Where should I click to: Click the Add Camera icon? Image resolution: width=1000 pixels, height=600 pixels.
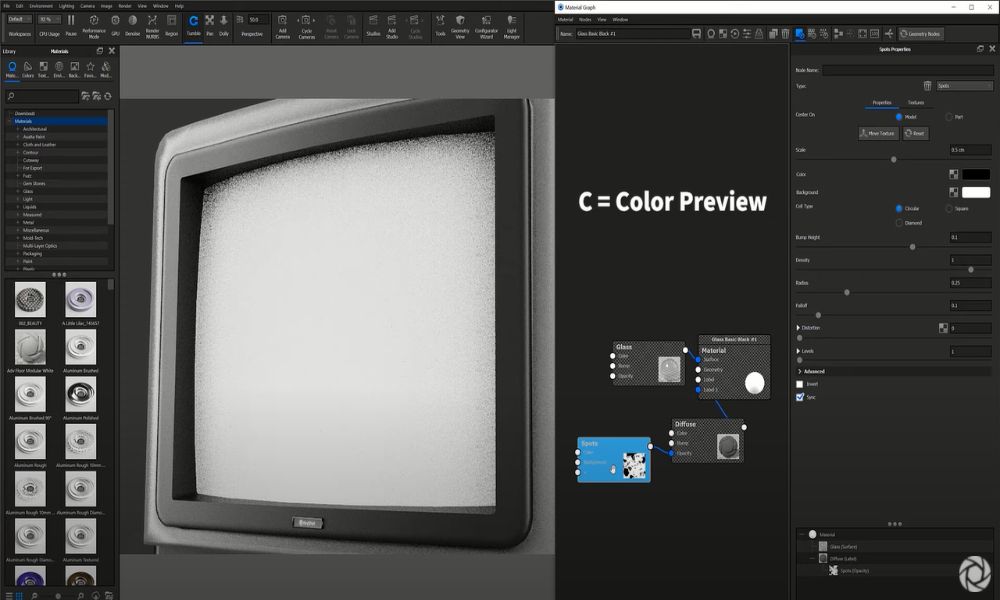[283, 24]
